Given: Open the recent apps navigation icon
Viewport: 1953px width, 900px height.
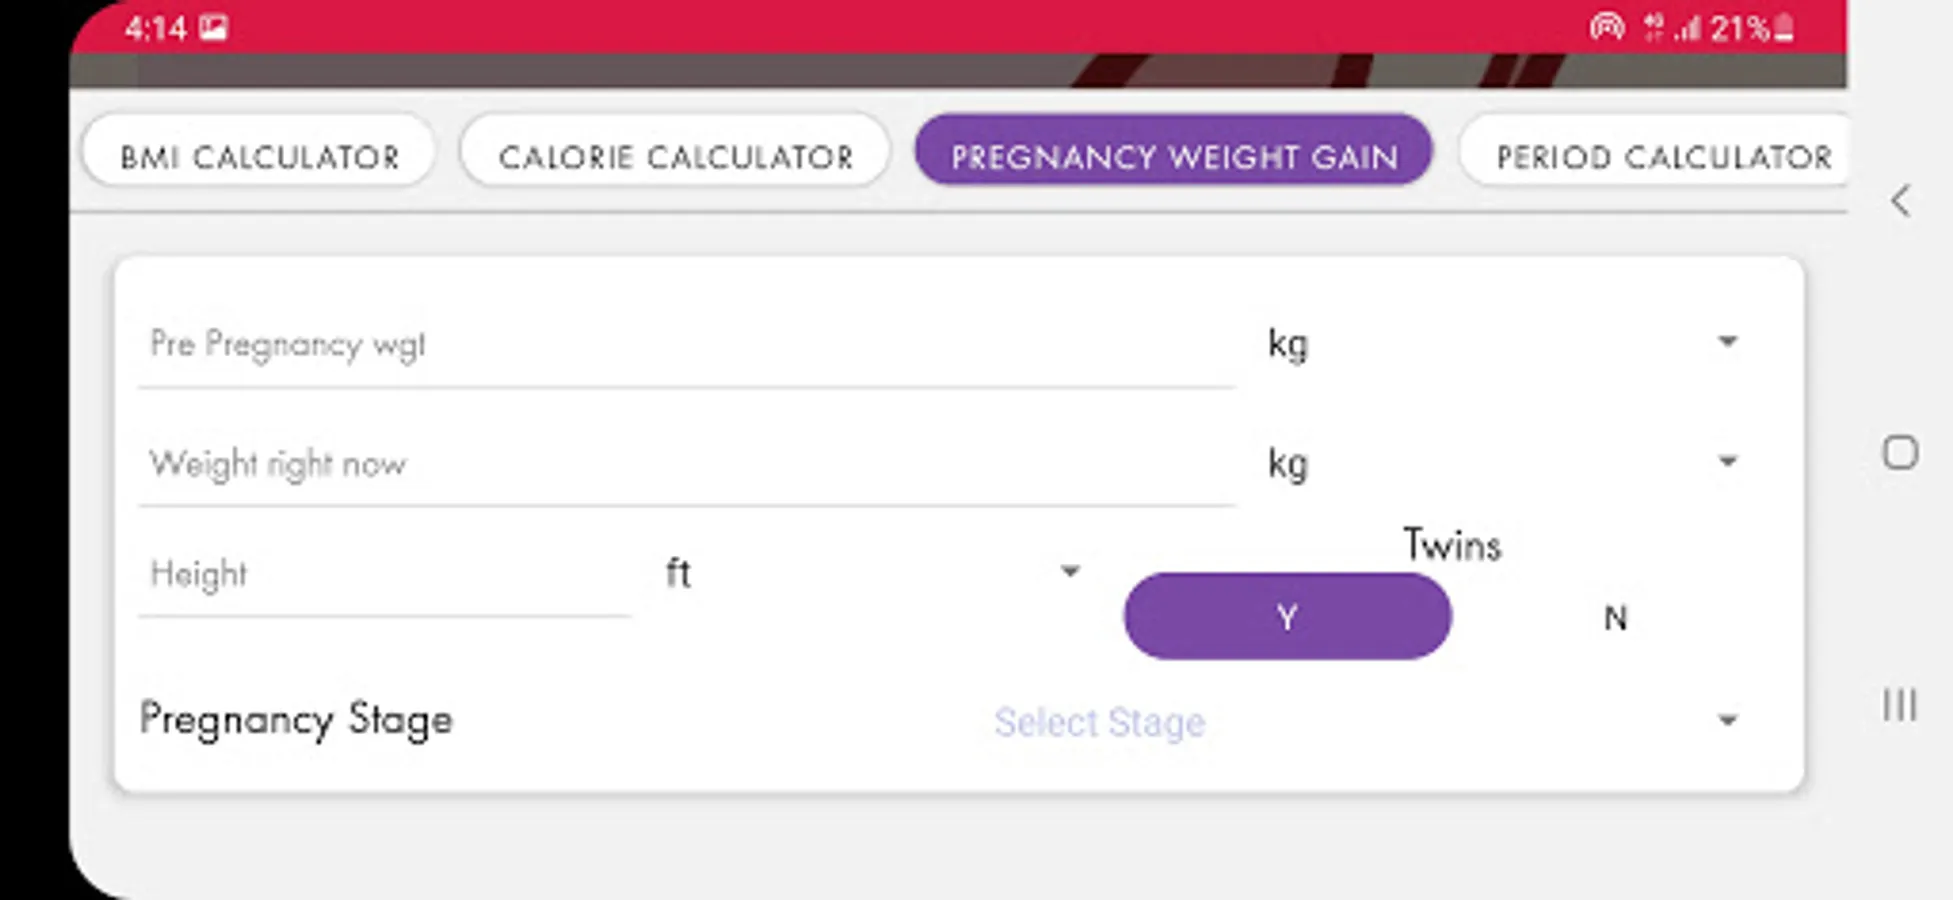Looking at the screenshot, I should coord(1900,705).
